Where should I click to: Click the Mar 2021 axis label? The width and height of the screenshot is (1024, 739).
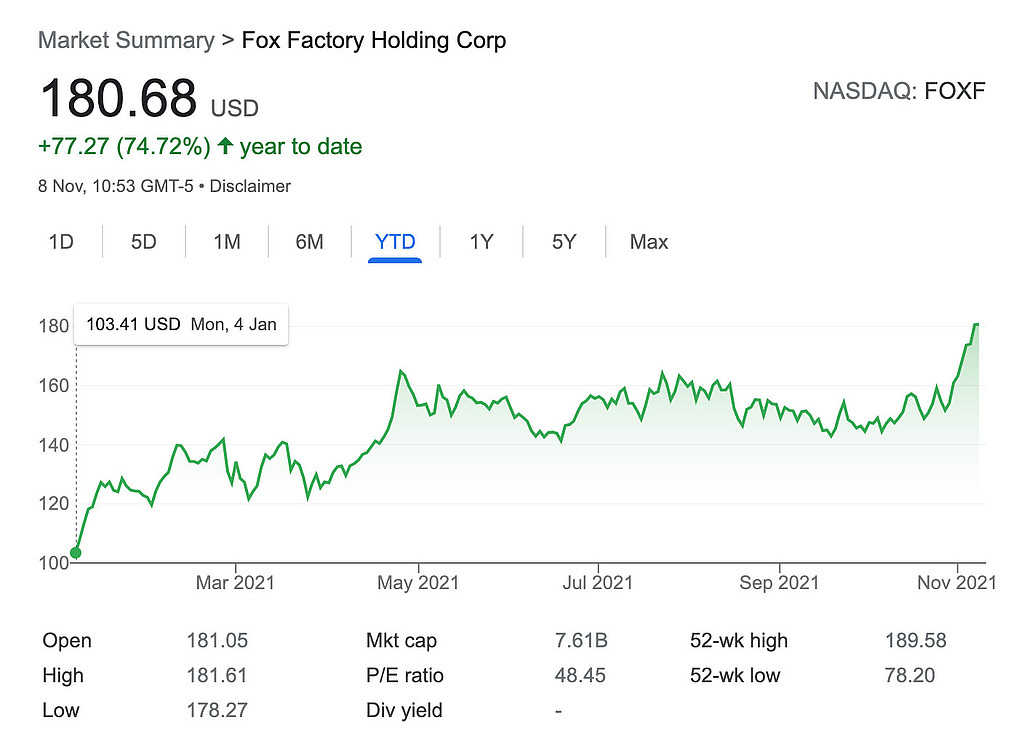pyautogui.click(x=235, y=583)
